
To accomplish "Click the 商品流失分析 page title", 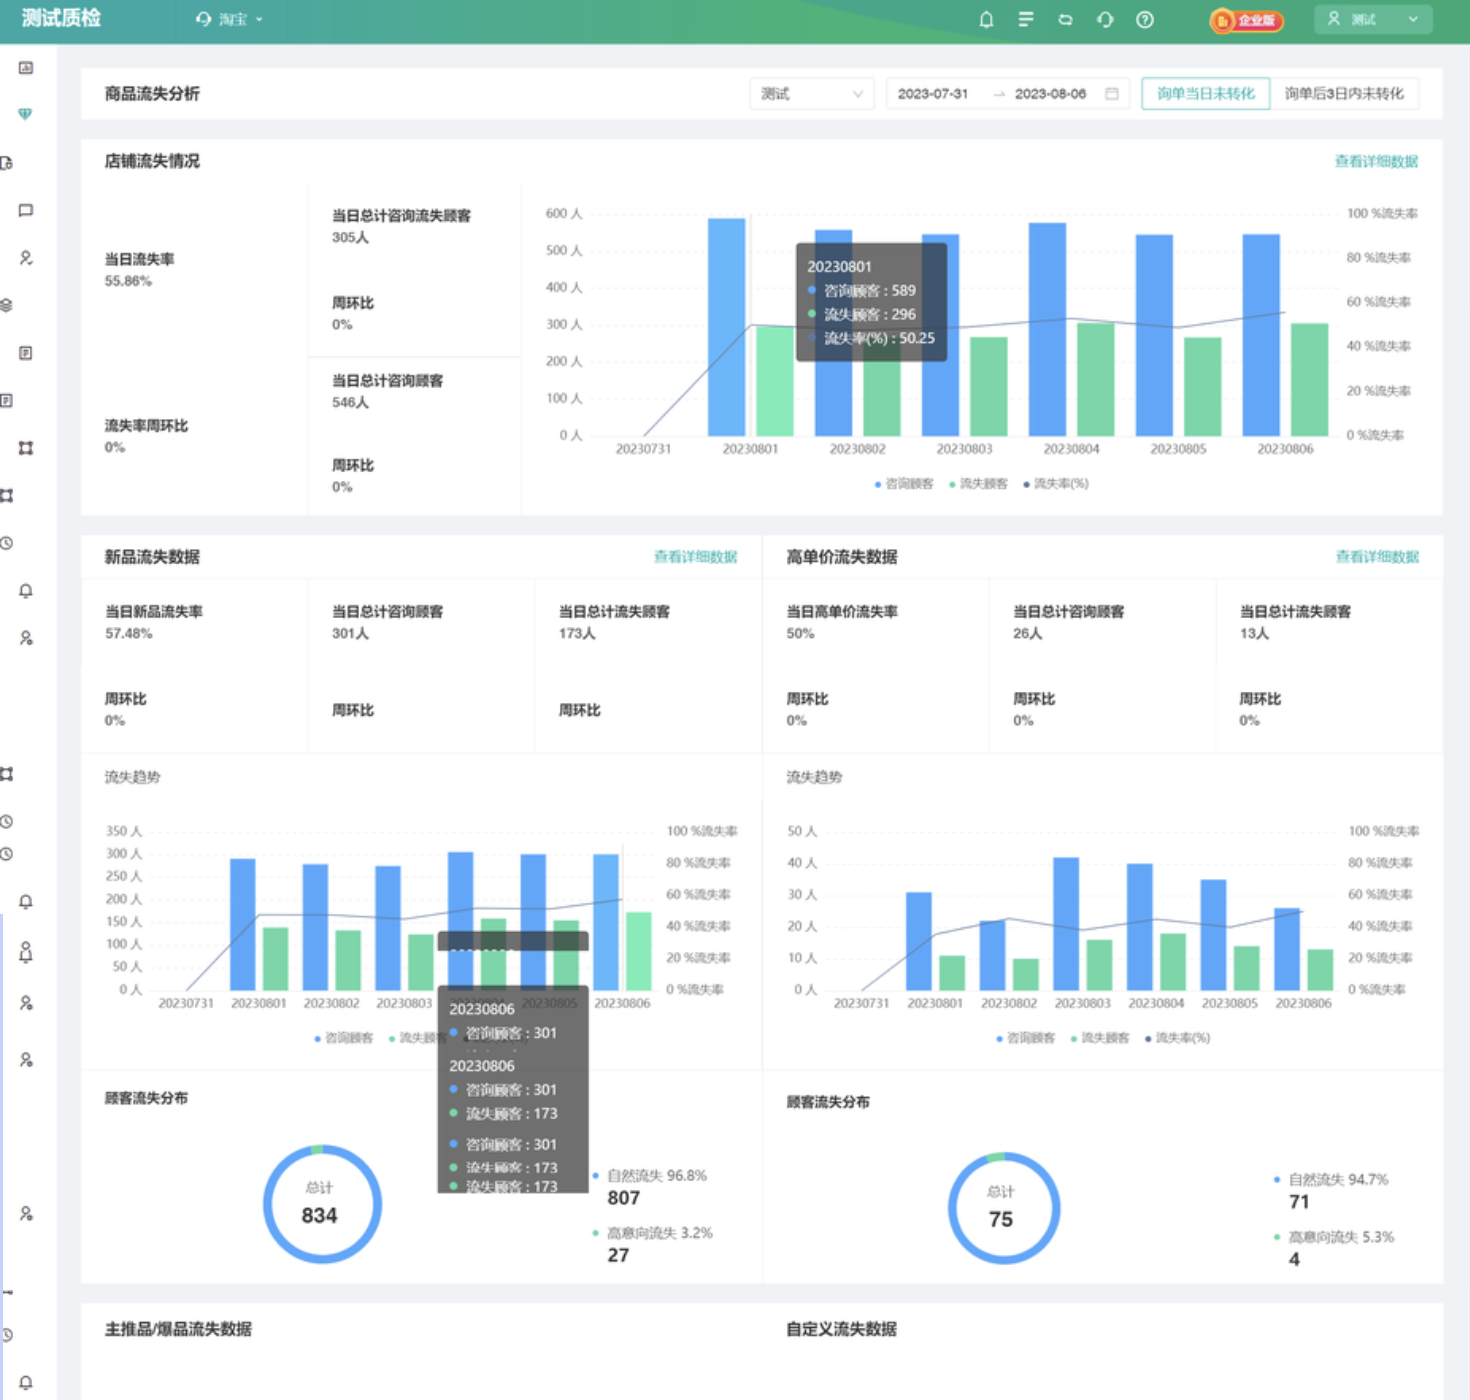I will tap(152, 94).
